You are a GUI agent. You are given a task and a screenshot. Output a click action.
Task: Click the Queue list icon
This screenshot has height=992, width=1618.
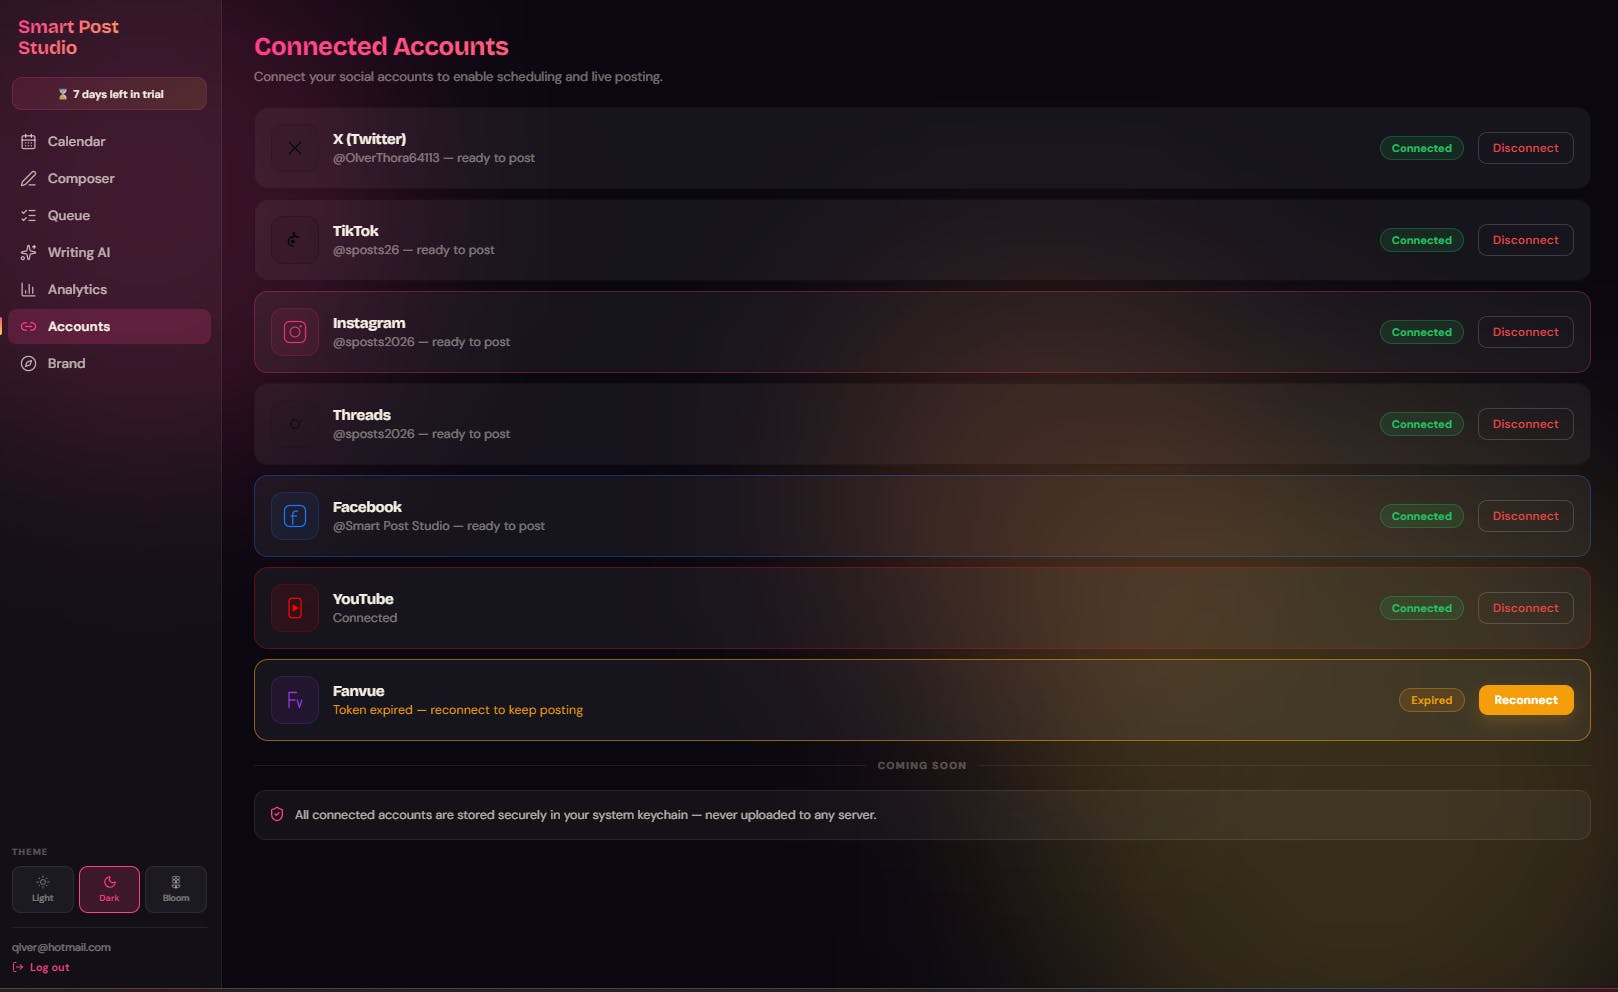tap(28, 215)
